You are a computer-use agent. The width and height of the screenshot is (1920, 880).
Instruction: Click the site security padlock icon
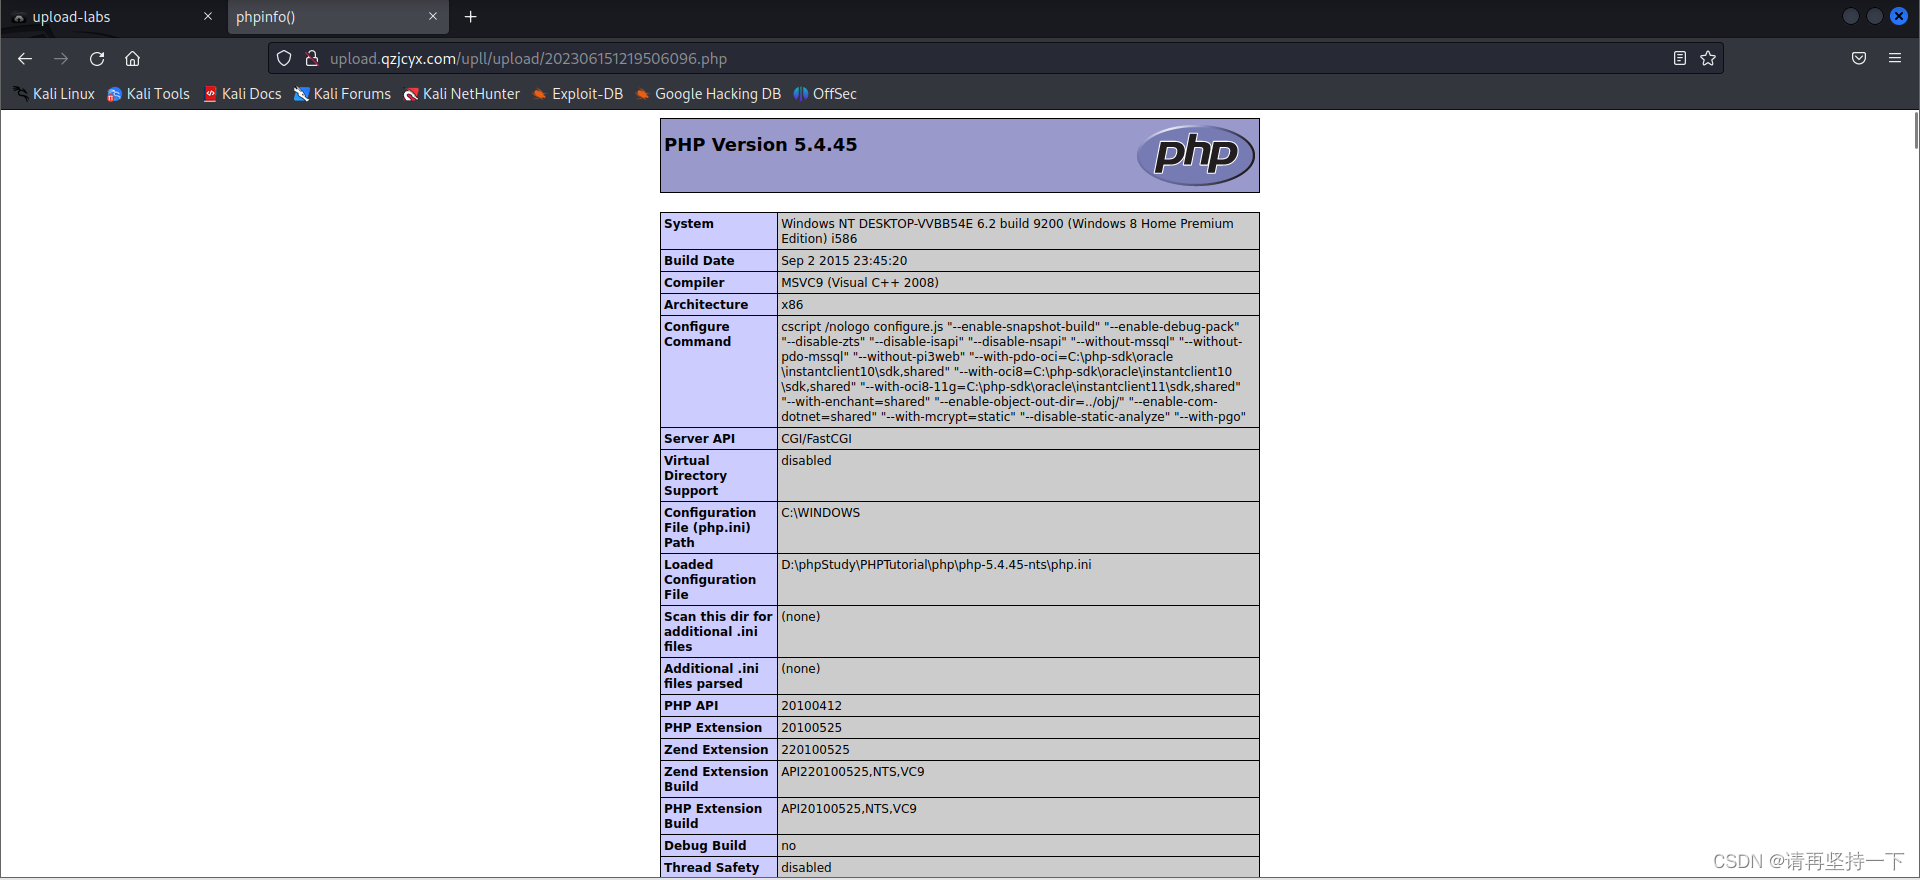(x=311, y=59)
